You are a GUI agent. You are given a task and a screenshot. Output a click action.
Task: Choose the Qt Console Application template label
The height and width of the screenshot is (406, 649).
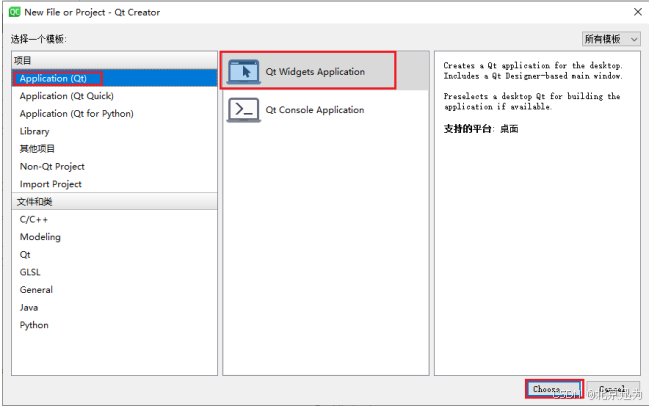315,110
